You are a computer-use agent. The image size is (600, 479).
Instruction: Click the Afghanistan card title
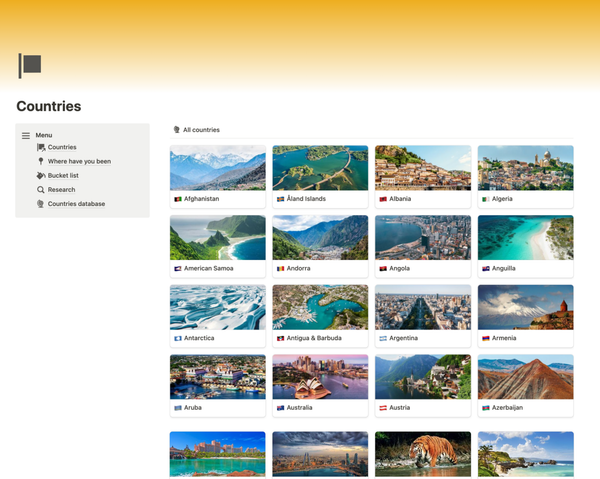(202, 199)
